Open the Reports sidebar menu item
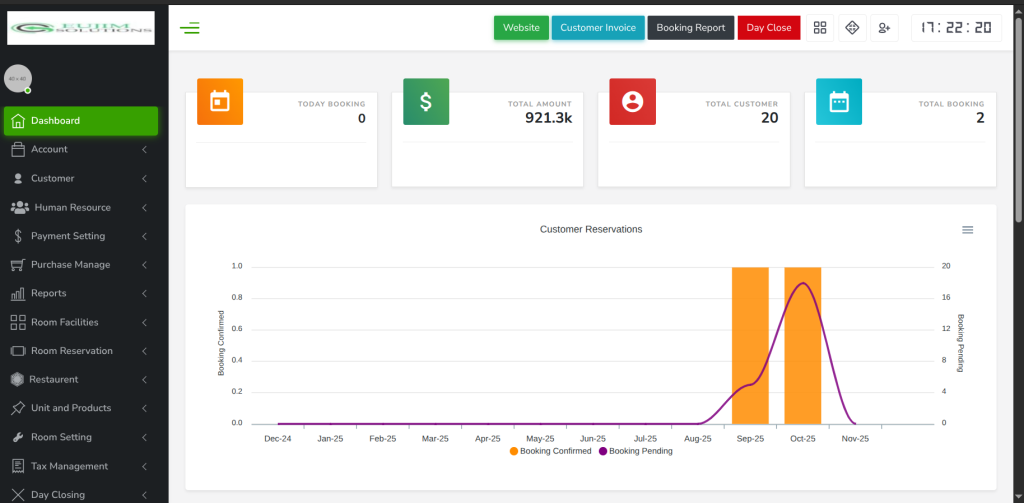Viewport: 1024px width, 503px height. (80, 294)
